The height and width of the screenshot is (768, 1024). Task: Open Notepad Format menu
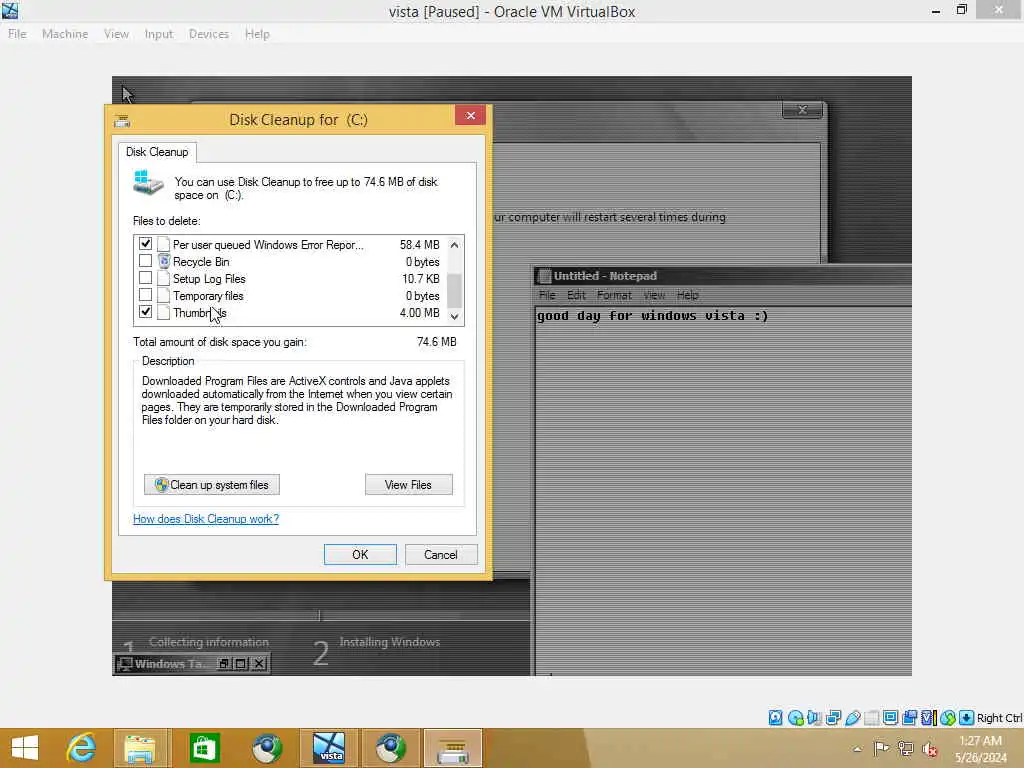[x=614, y=295]
